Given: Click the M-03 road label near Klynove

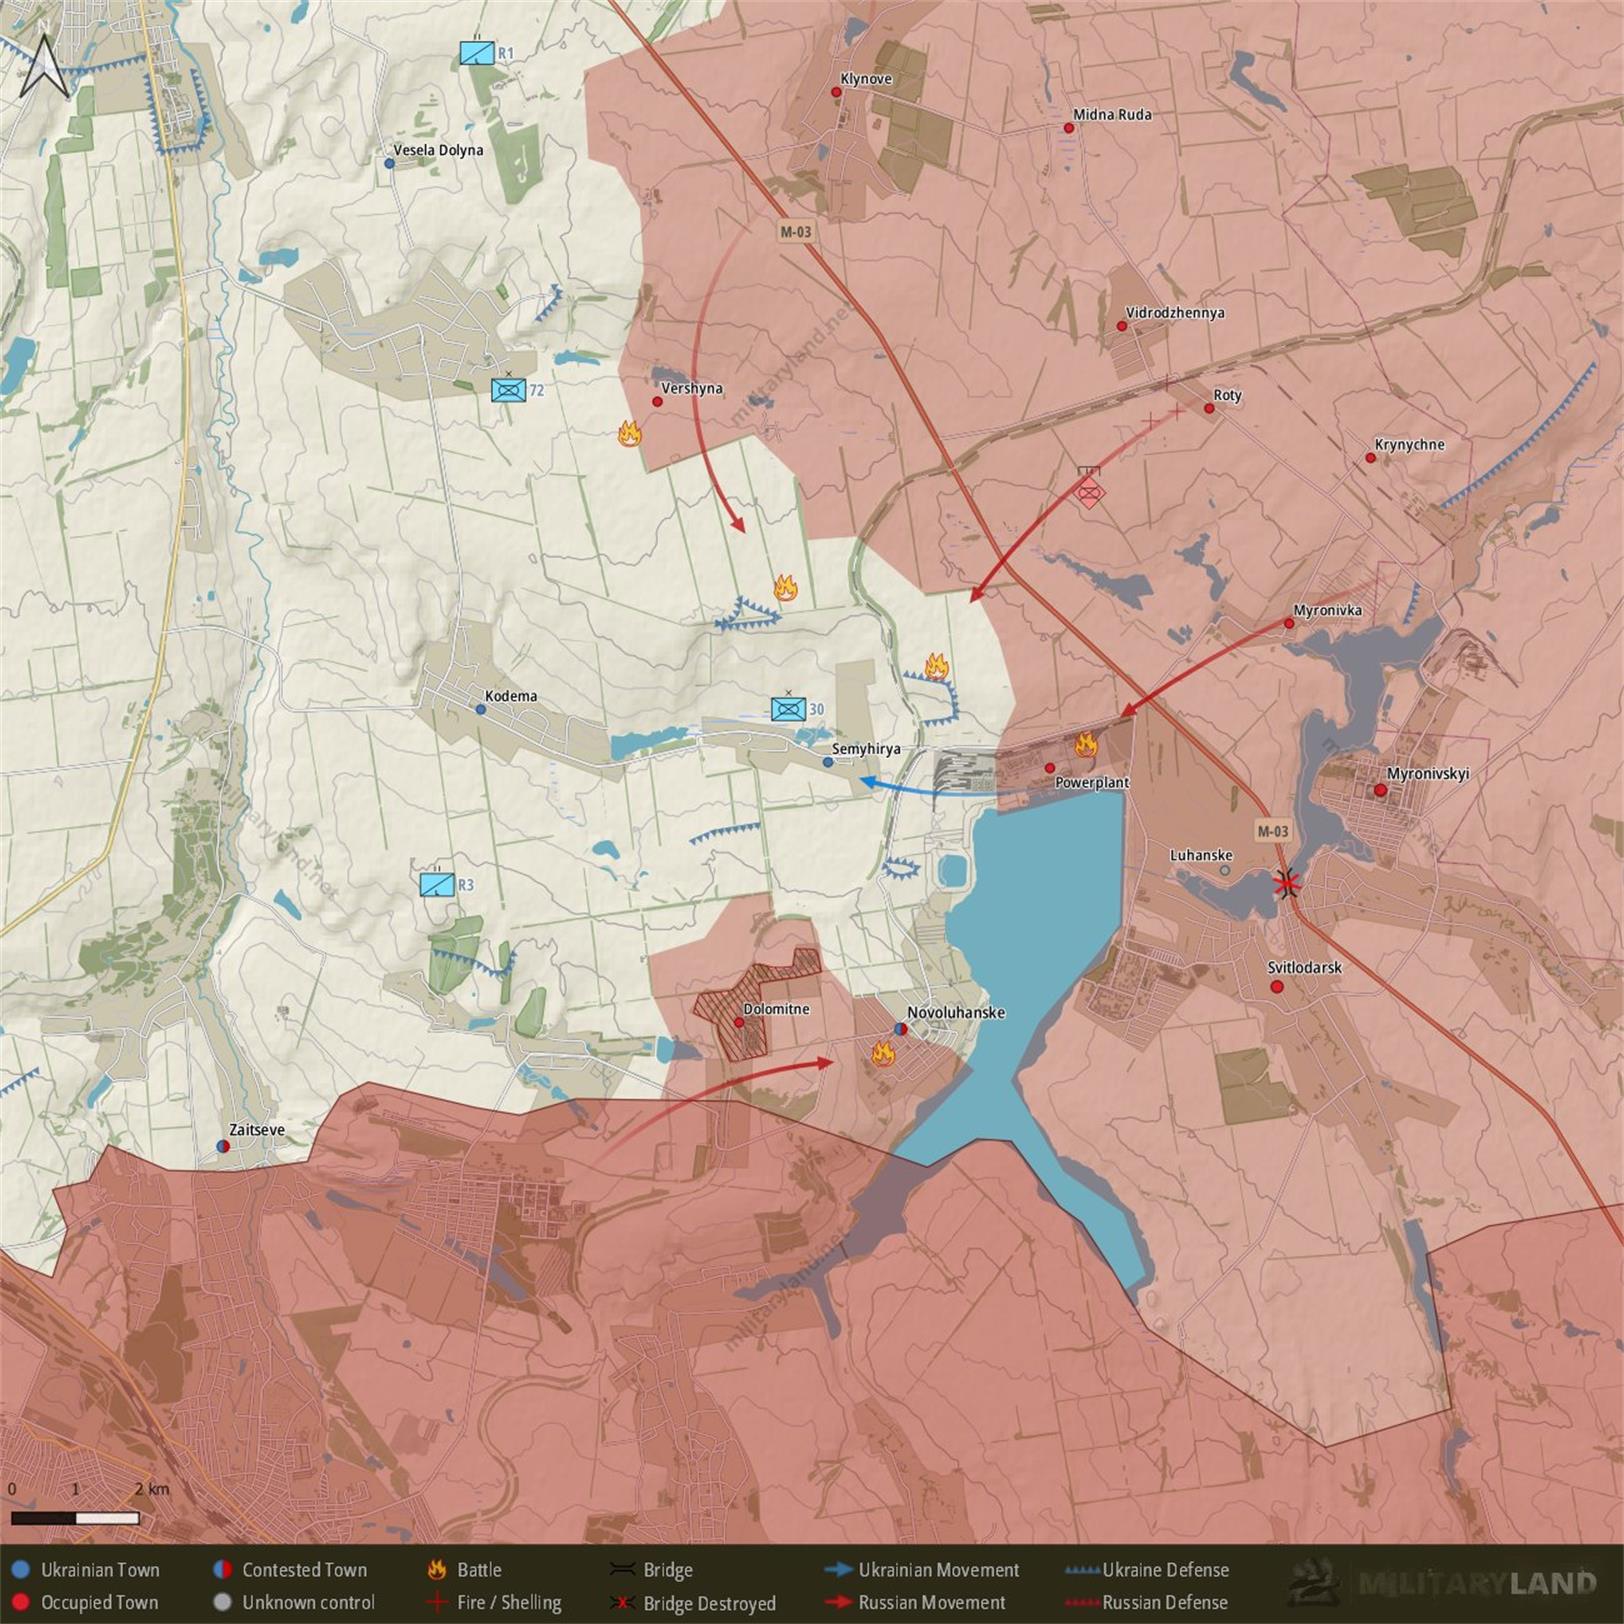Looking at the screenshot, I should click(x=796, y=232).
